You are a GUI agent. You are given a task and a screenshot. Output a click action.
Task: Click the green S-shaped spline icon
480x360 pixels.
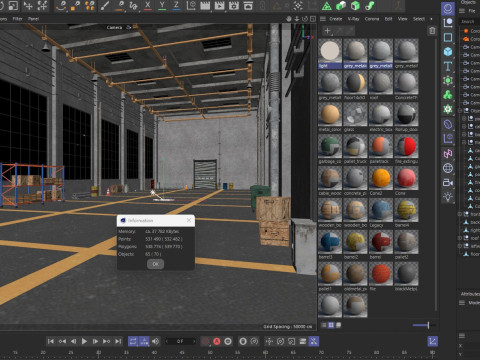click(x=370, y=6)
